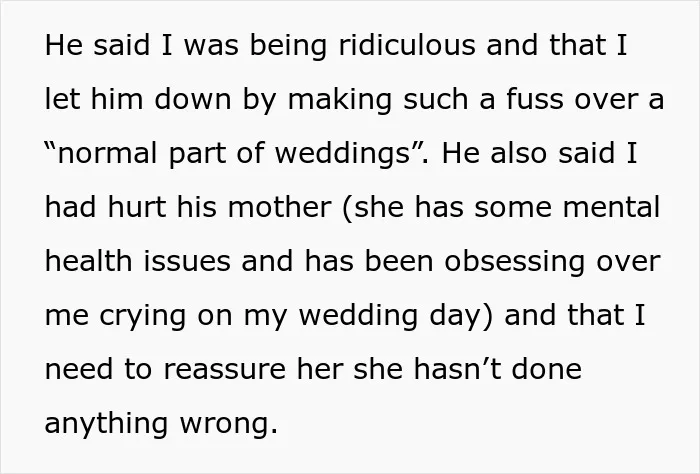Click the word "normal" after the opening quote
The image size is (700, 474).
[x=108, y=153]
